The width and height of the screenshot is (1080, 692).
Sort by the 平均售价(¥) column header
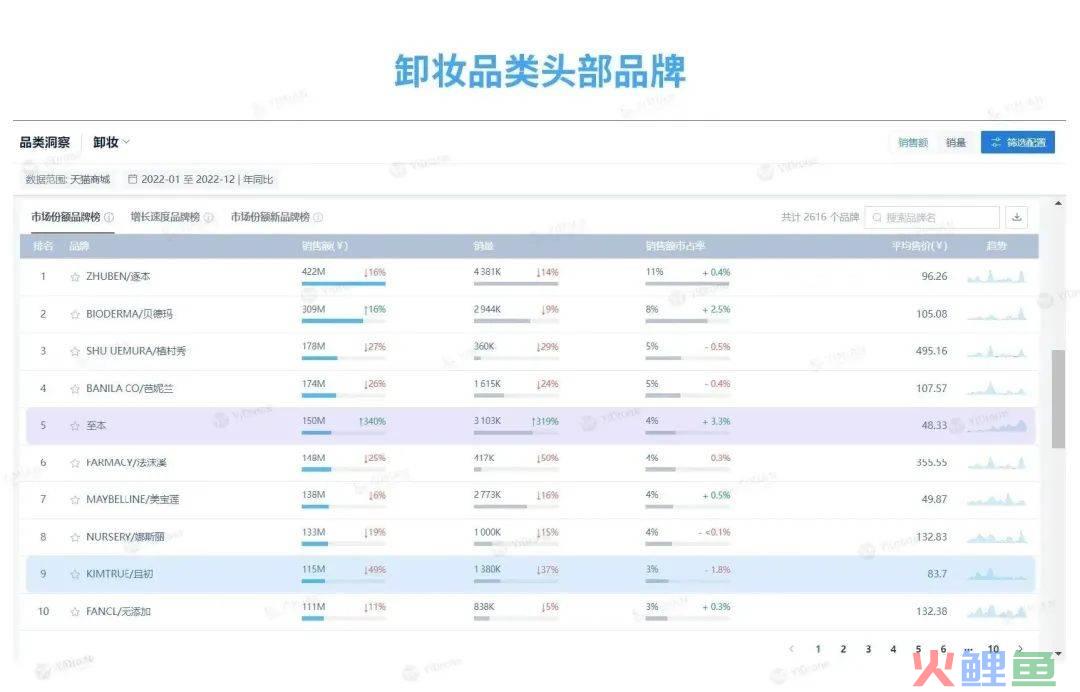pyautogui.click(x=920, y=246)
